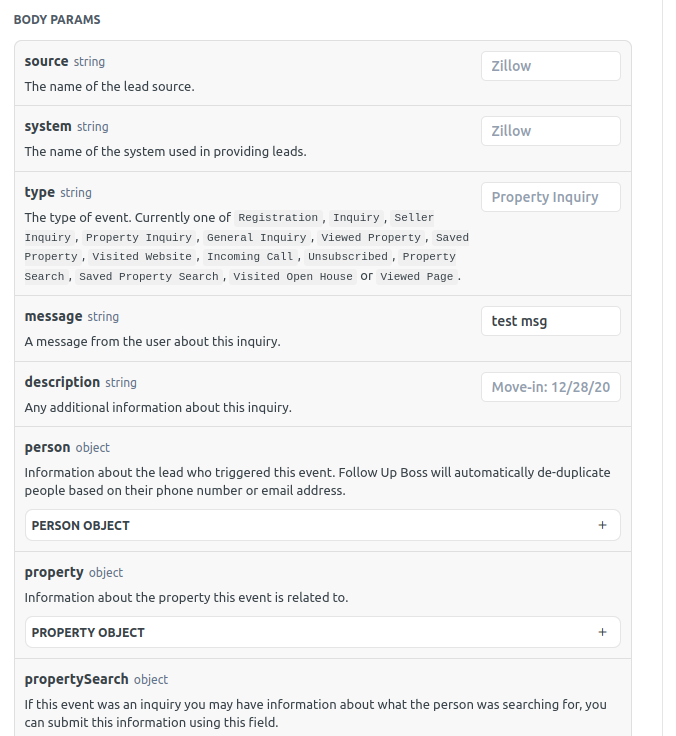
Task: Focus the system parameter input field
Action: 550,131
